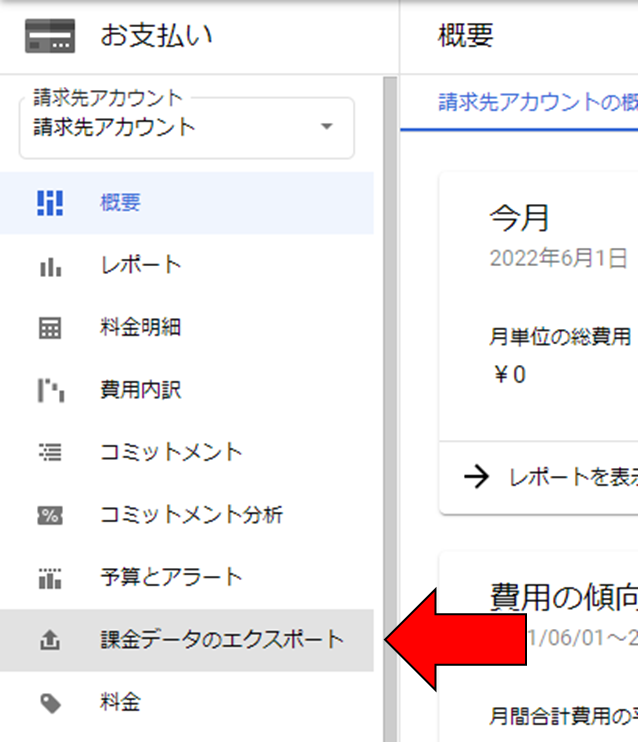638x742 pixels.
Task: Click the コミットメント list icon
Action: pyautogui.click(x=50, y=452)
